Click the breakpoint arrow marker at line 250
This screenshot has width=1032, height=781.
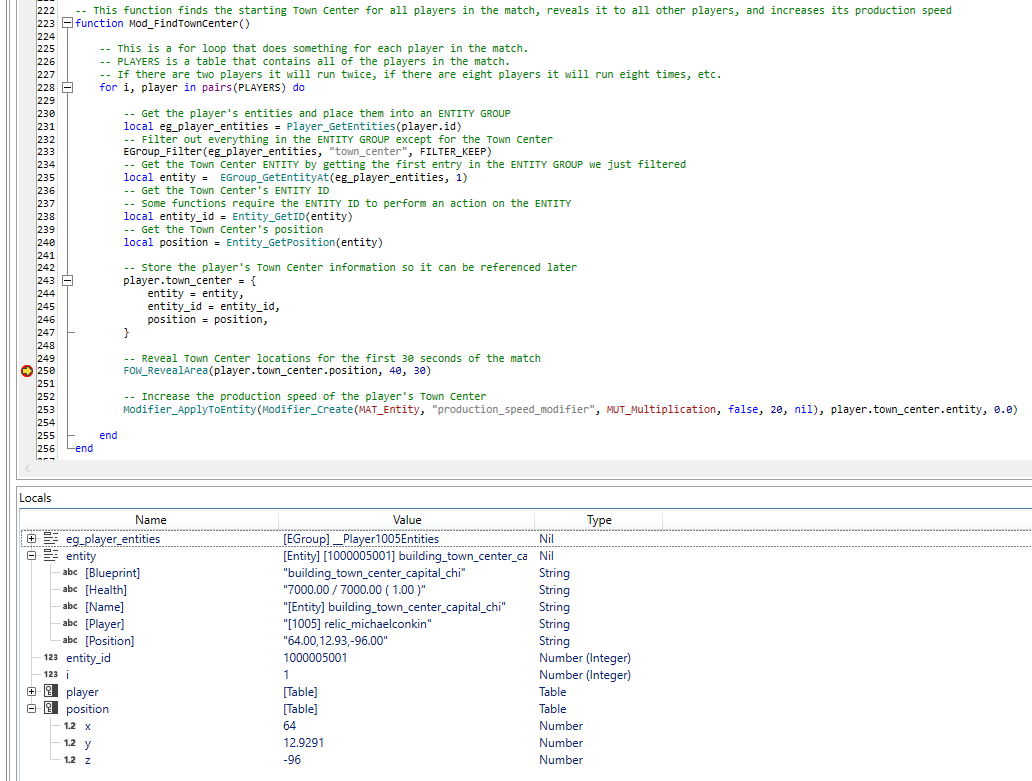click(x=27, y=371)
